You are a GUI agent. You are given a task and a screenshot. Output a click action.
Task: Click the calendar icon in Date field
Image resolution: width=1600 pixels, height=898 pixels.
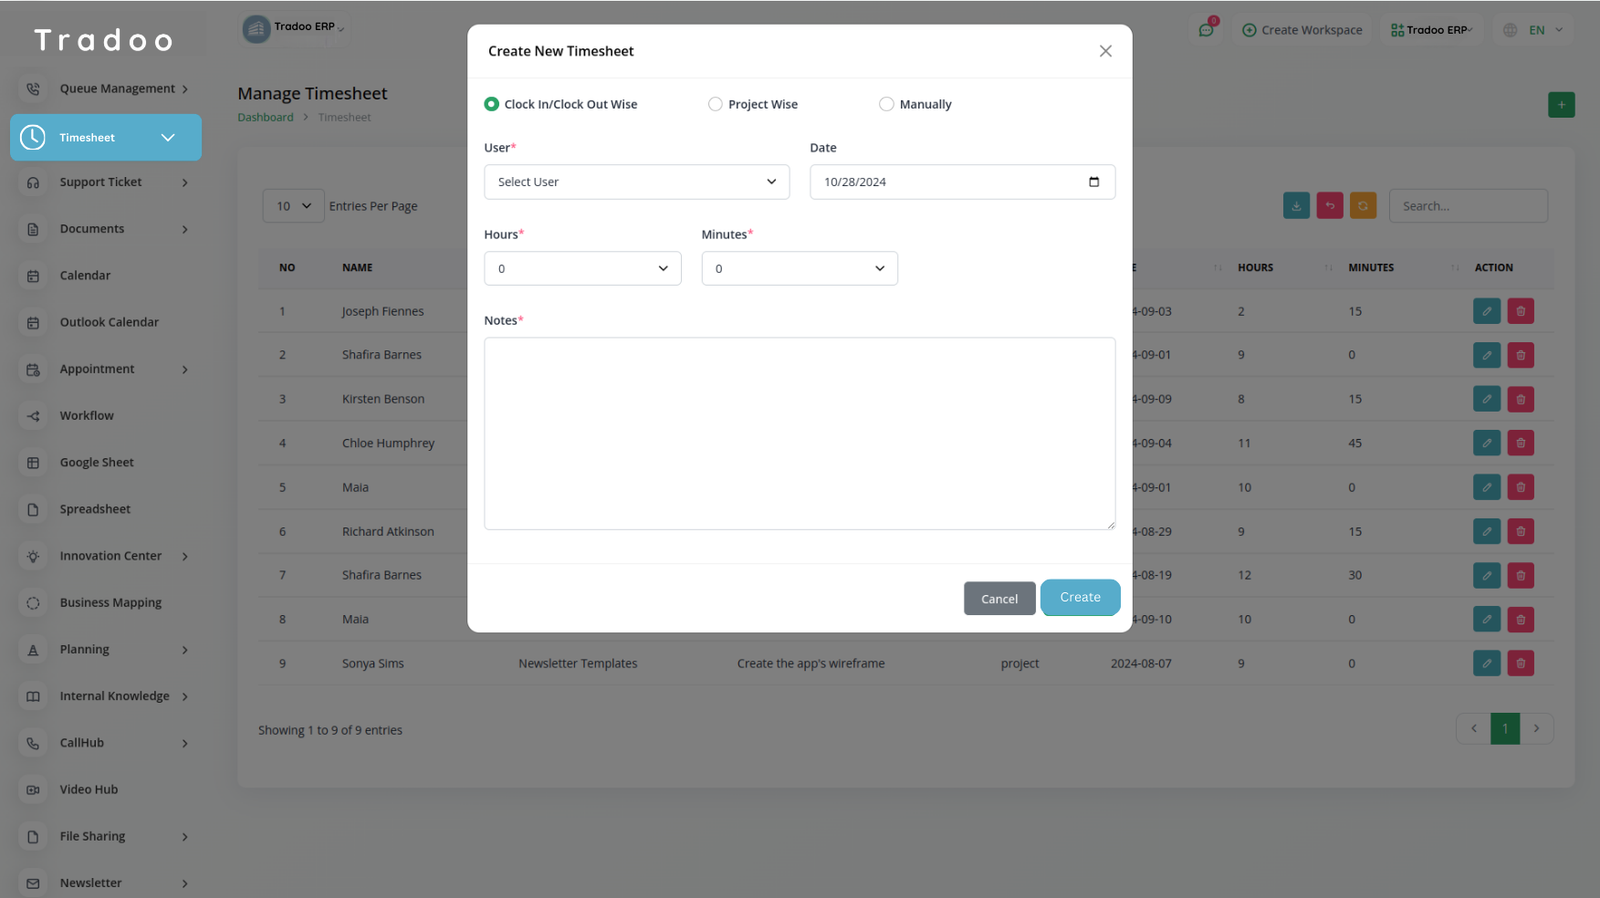pyautogui.click(x=1093, y=182)
